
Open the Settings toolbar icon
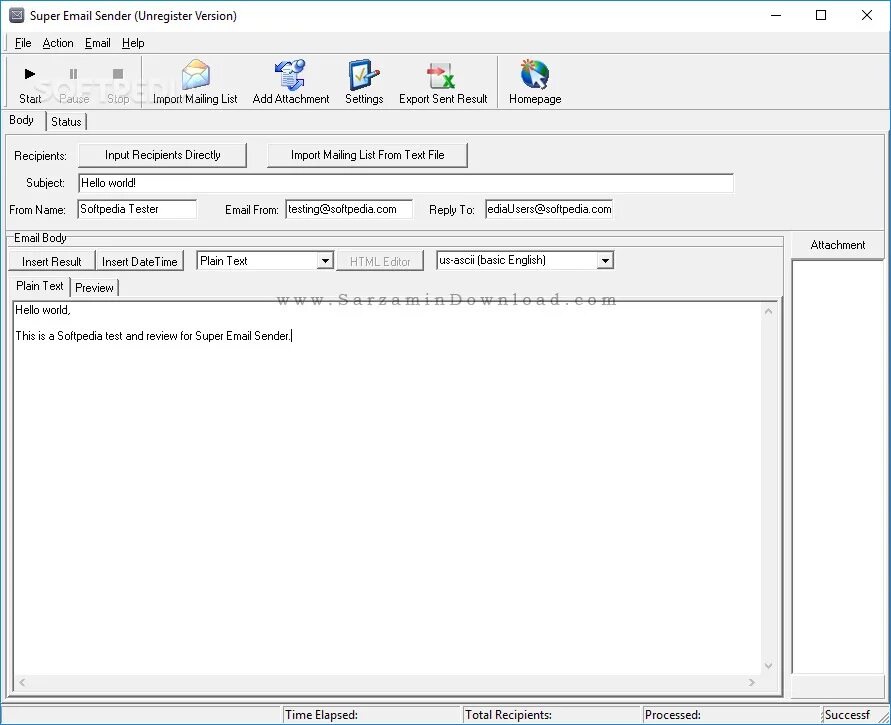[x=364, y=74]
